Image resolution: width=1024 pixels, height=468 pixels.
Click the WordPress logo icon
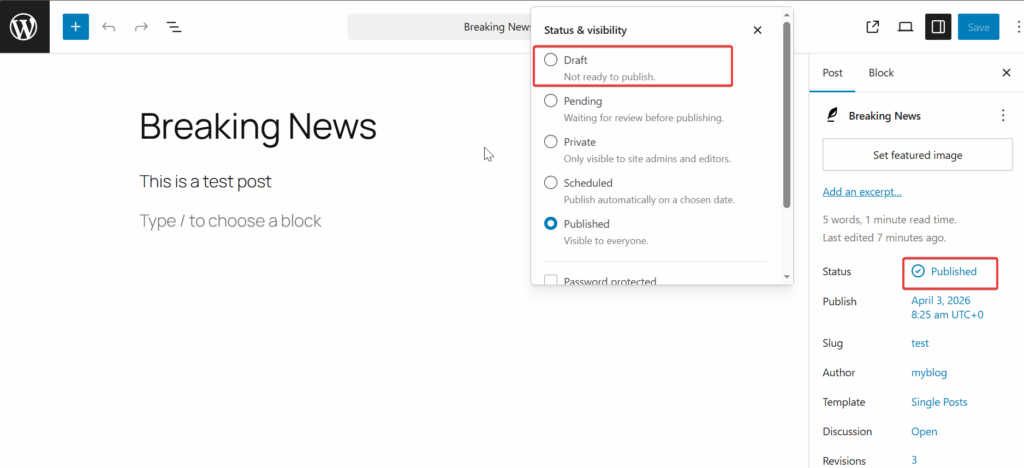click(25, 27)
